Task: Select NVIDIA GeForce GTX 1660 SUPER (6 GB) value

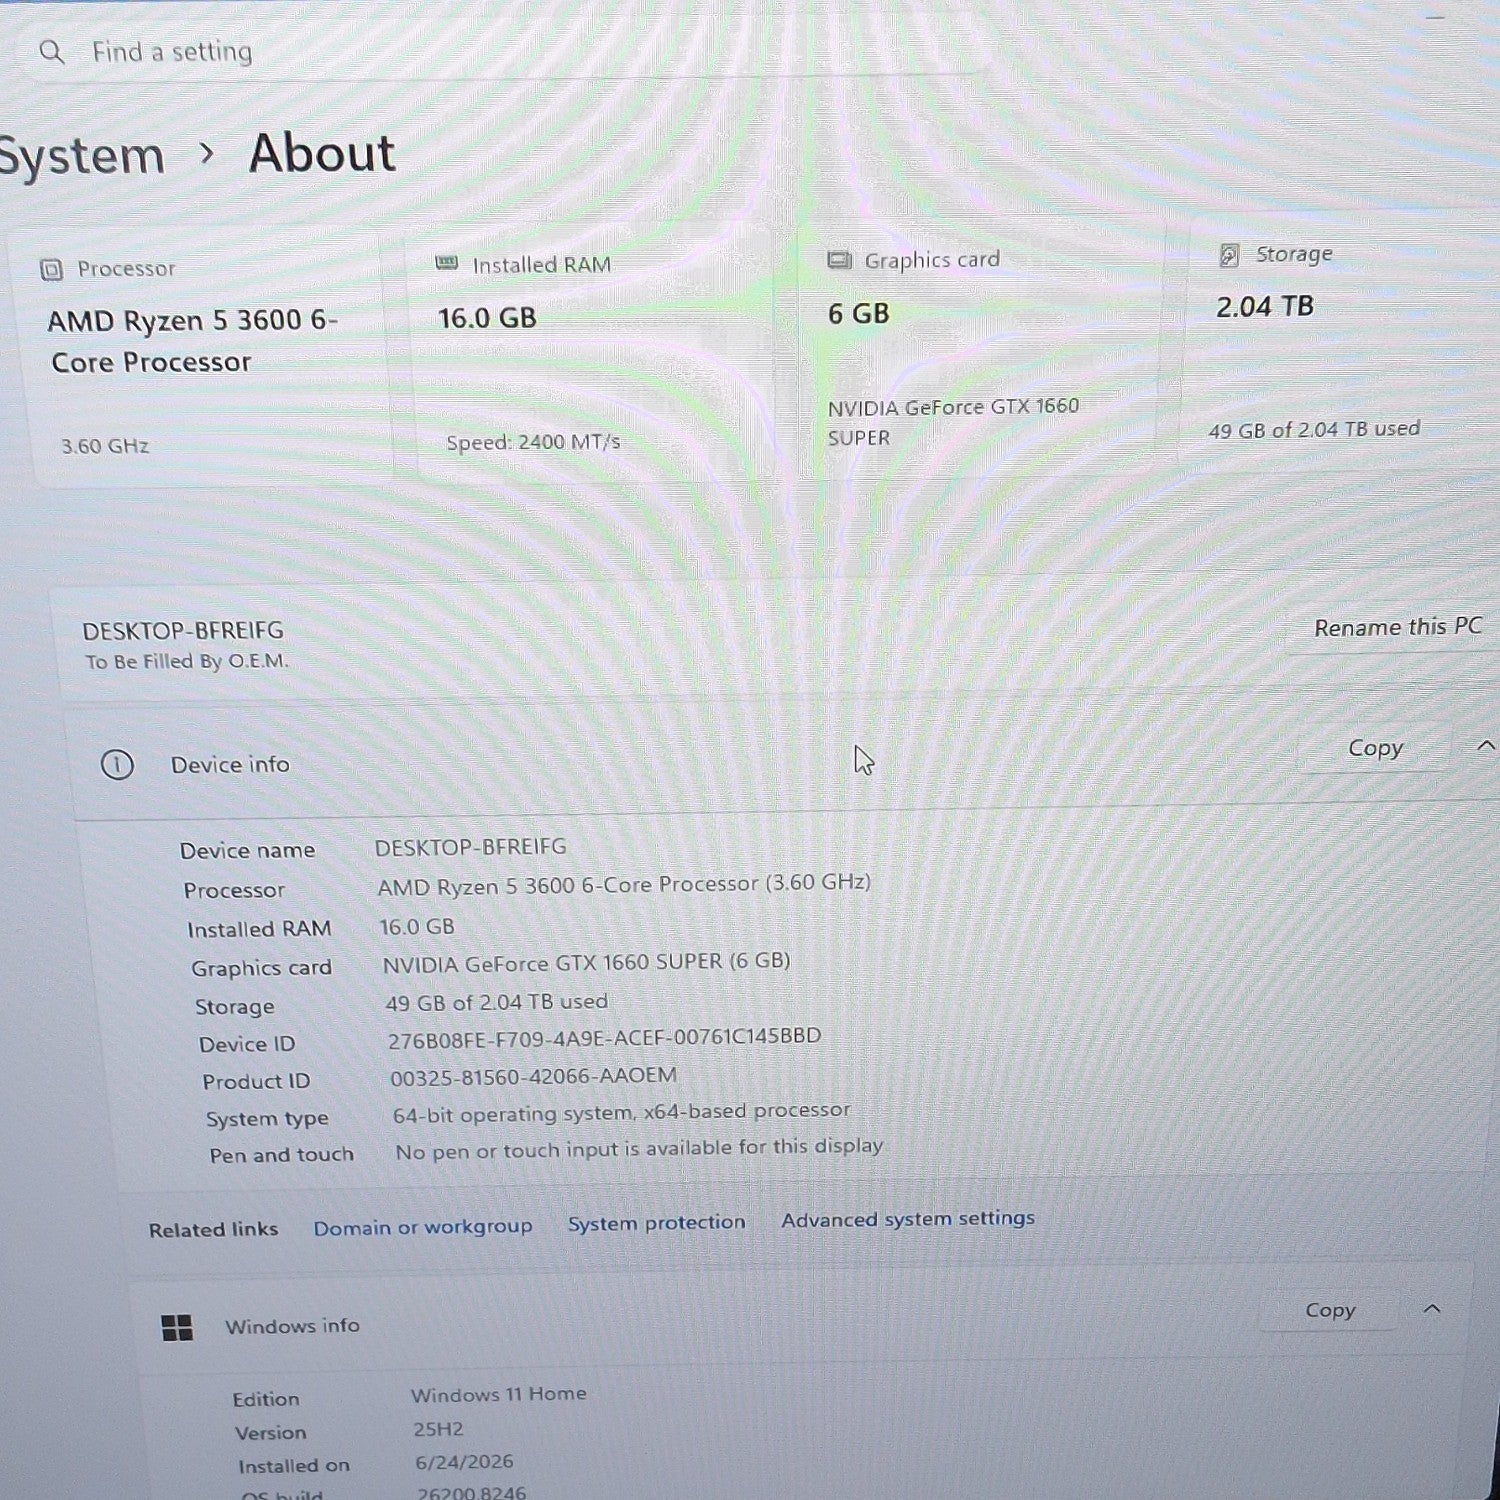Action: coord(586,962)
